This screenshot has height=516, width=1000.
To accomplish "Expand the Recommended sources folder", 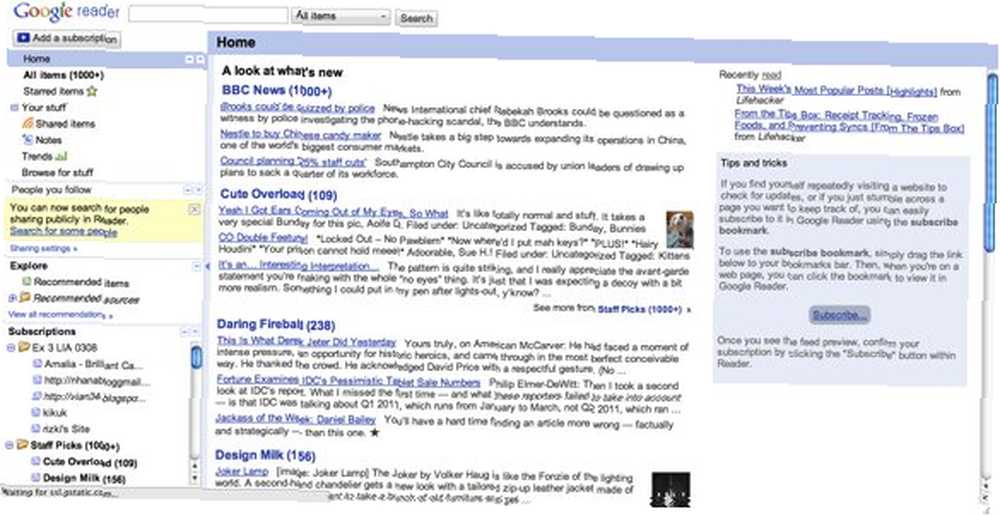I will (x=12, y=298).
